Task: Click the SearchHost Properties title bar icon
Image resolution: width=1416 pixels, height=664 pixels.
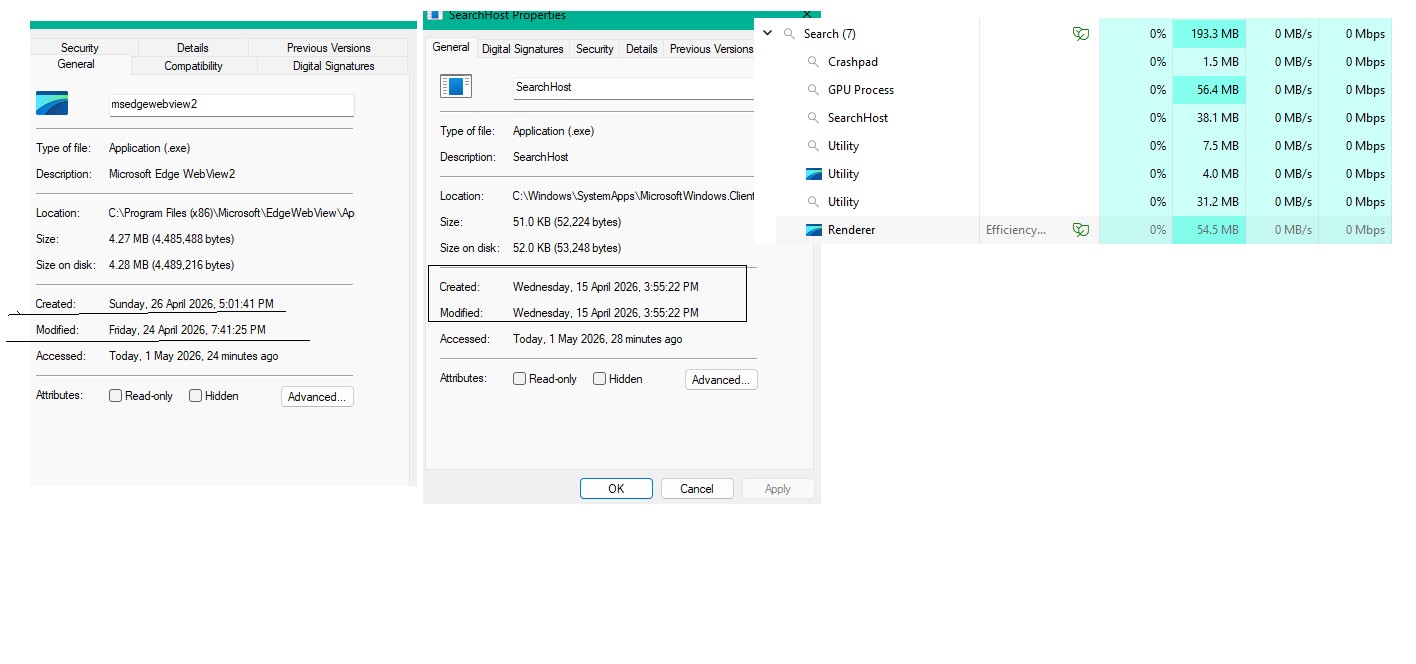Action: (x=435, y=15)
